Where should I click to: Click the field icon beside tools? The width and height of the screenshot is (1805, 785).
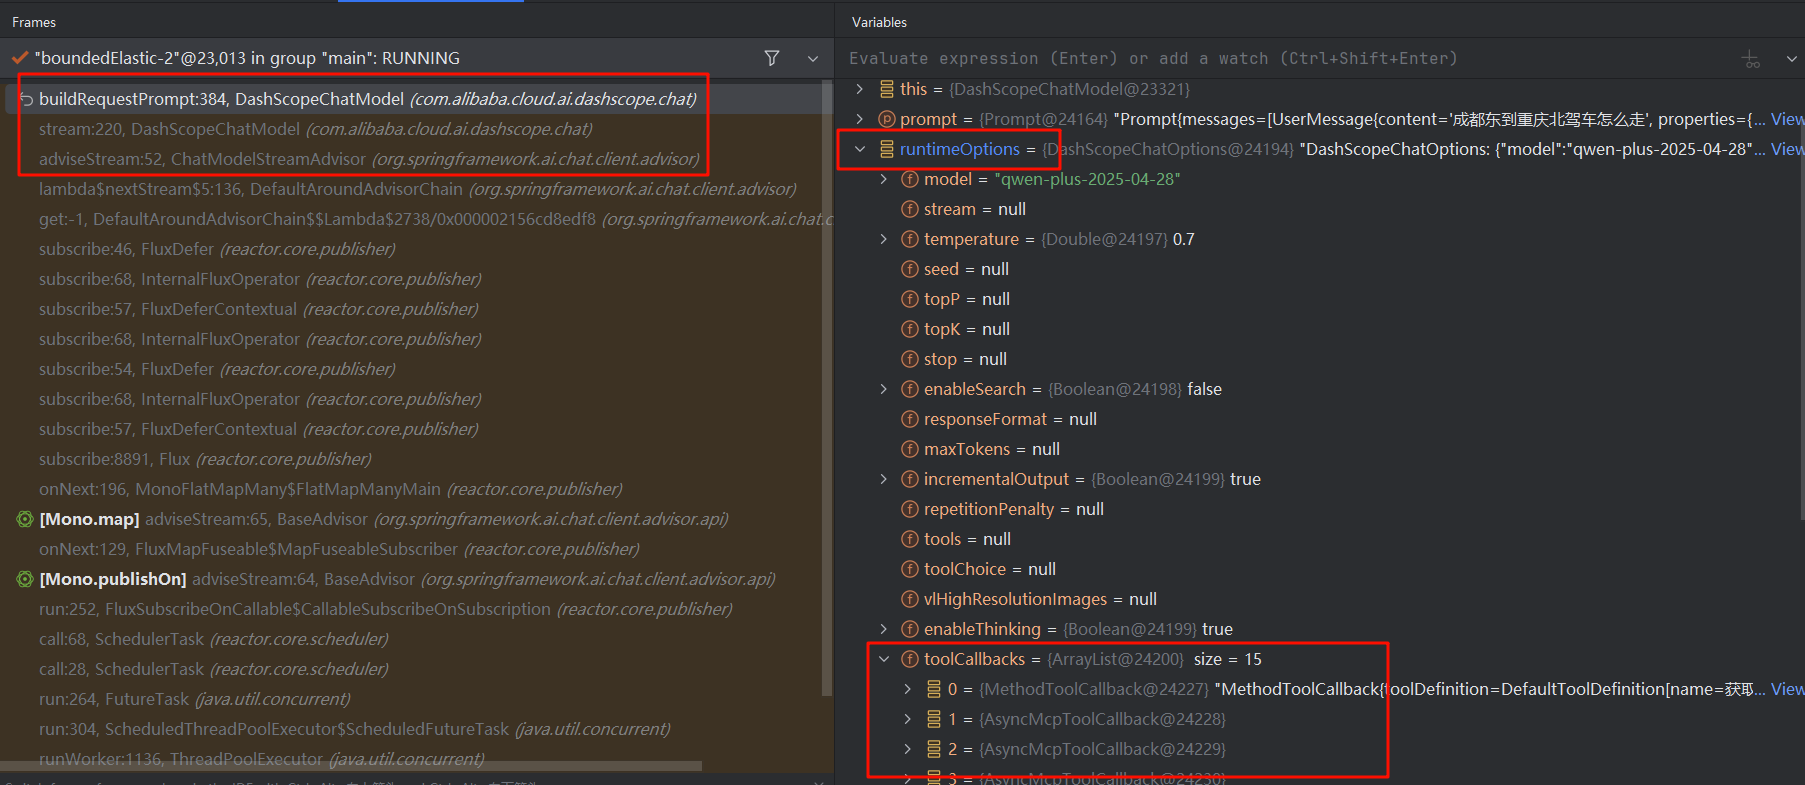point(910,539)
